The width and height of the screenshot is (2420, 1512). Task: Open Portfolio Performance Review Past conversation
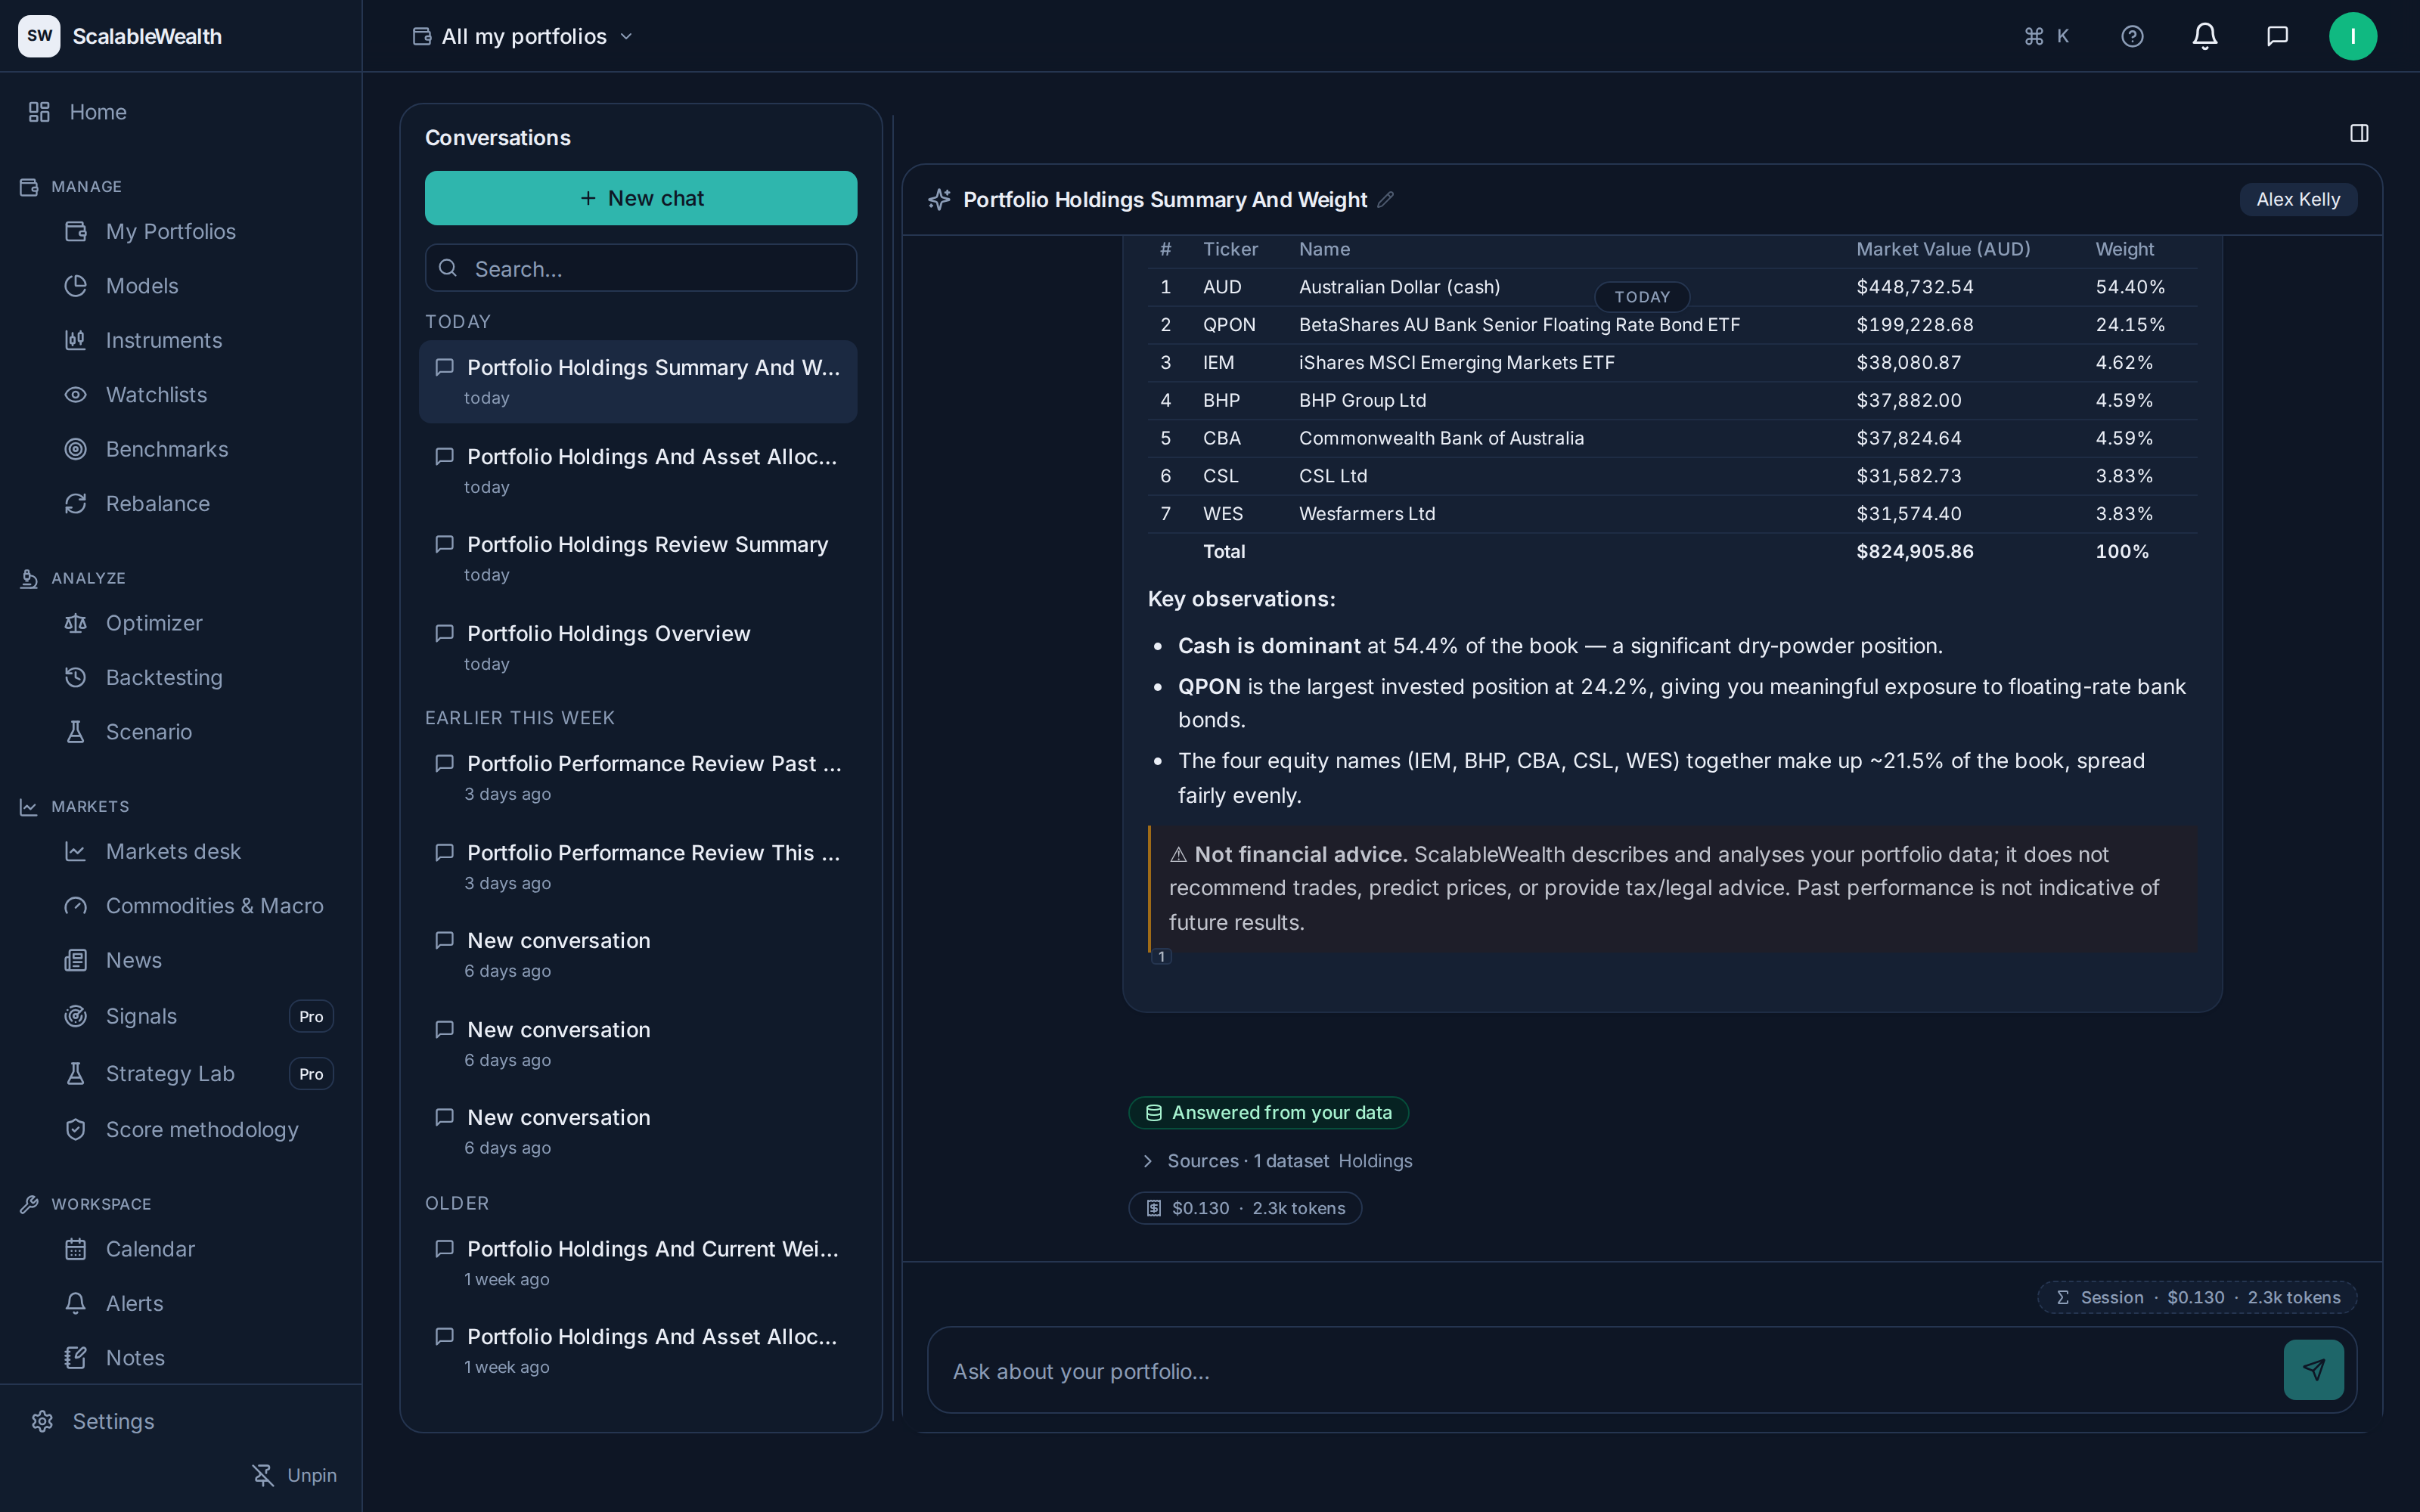click(638, 778)
